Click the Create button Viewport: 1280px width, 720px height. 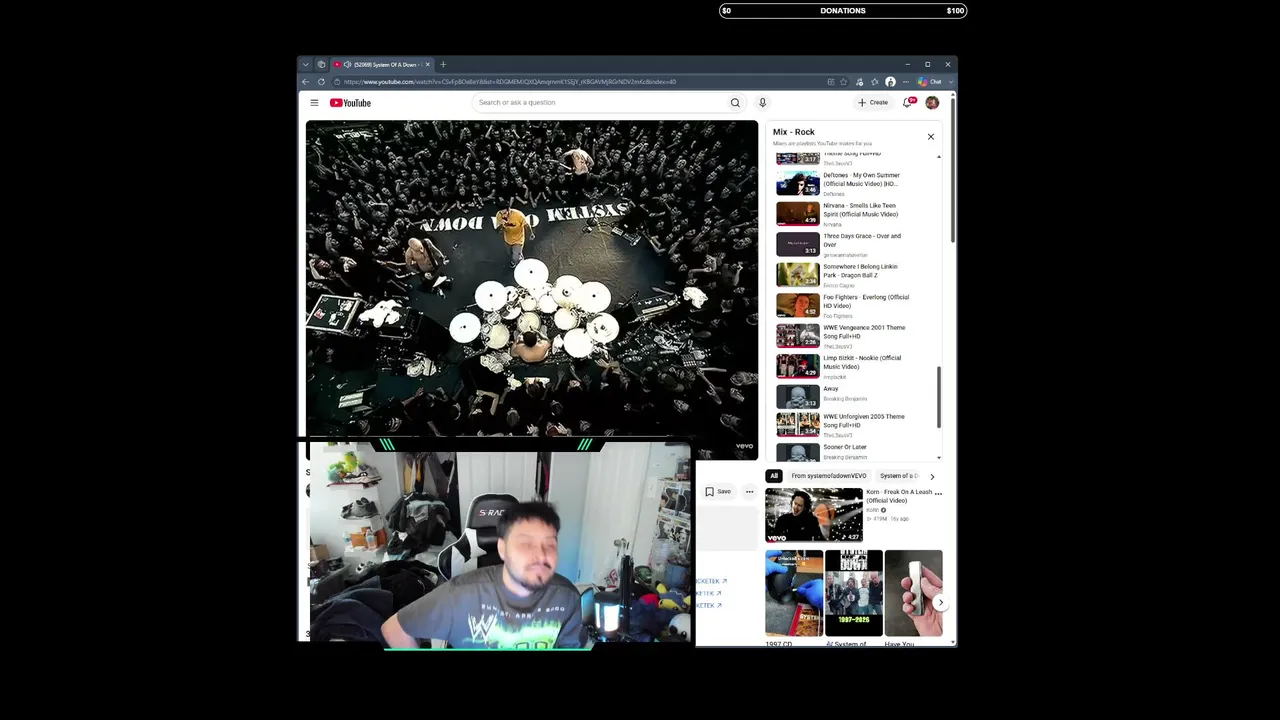(x=873, y=103)
